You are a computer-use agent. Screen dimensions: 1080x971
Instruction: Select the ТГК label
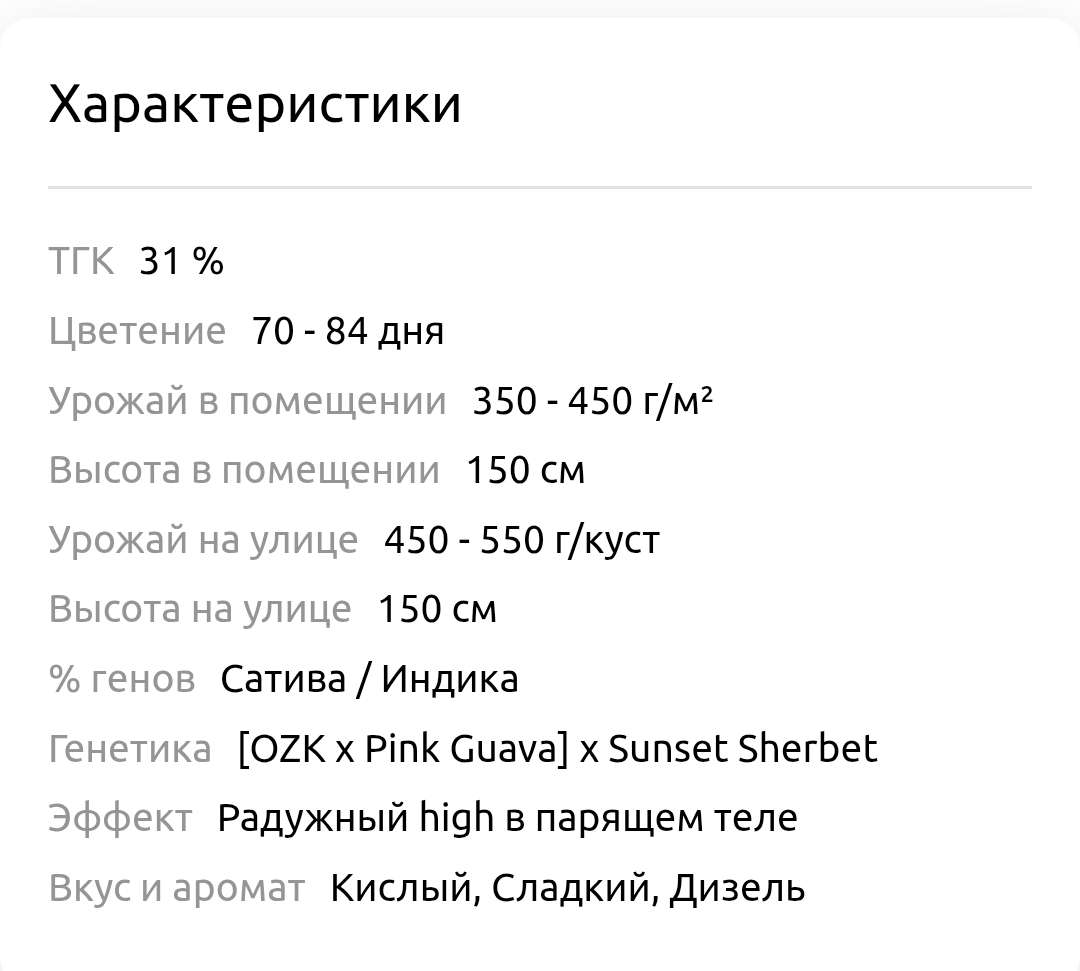click(81, 262)
